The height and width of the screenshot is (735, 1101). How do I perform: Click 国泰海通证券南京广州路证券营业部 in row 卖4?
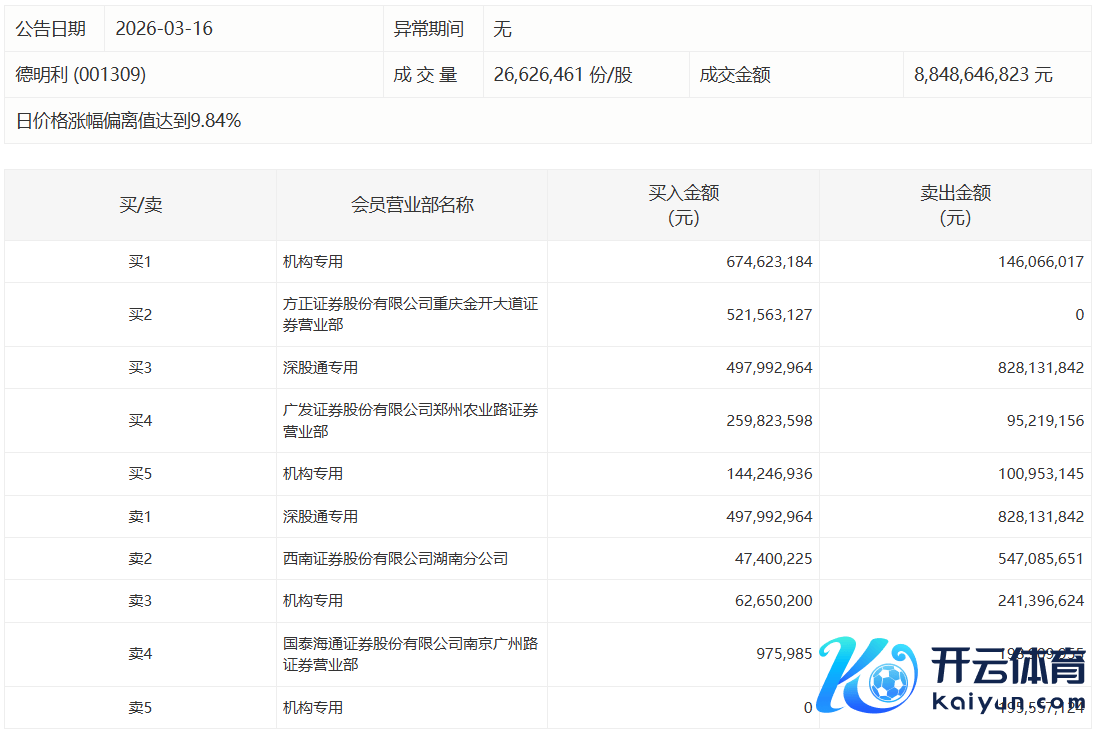pos(410,654)
